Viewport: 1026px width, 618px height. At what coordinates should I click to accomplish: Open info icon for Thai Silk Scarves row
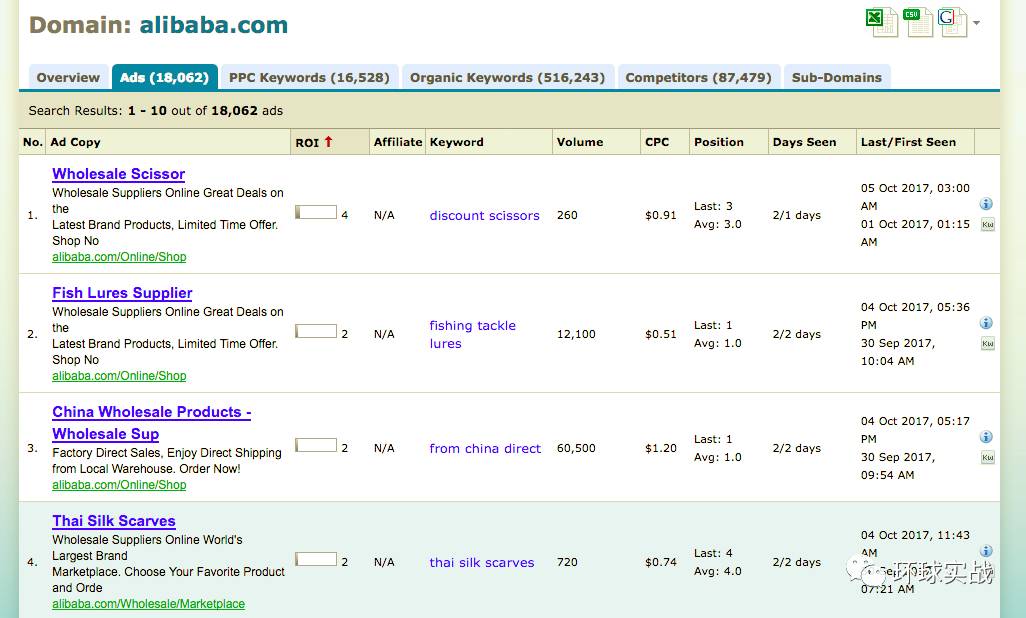click(x=986, y=551)
